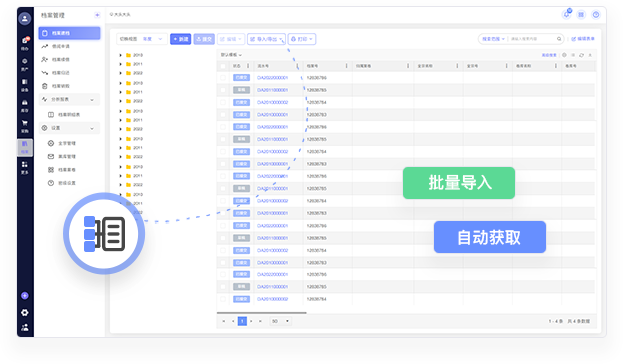The image size is (623, 364).
Task: Open the notification bell icon
Action: 567,15
